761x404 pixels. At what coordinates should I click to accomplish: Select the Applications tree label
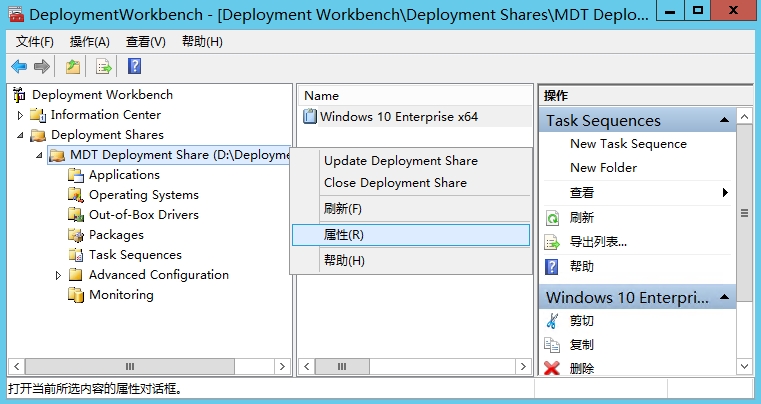click(124, 175)
